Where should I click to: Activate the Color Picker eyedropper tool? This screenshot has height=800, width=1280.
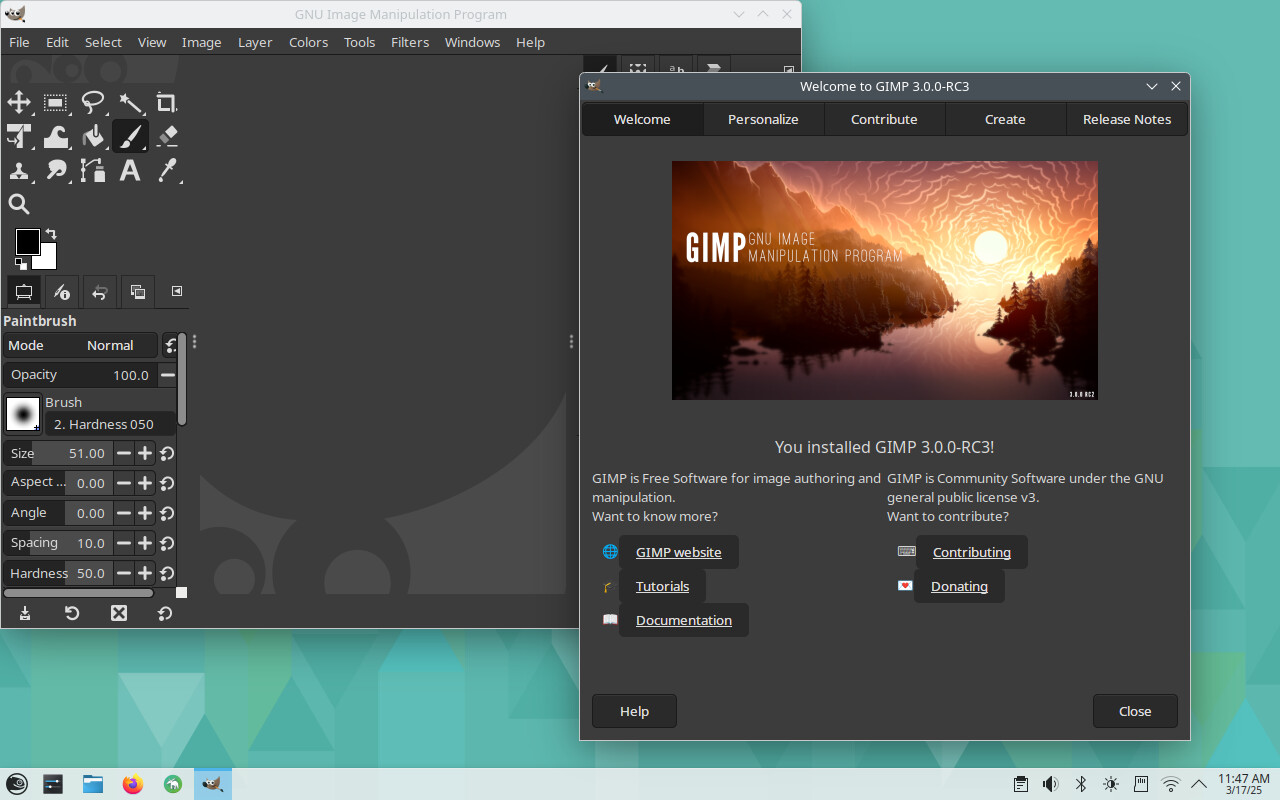point(167,170)
